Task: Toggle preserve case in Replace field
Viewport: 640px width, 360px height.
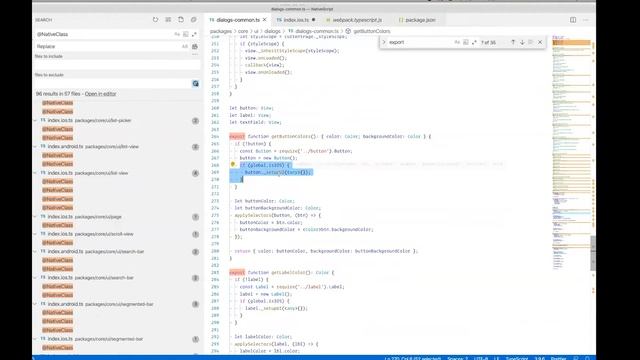Action: [x=185, y=47]
